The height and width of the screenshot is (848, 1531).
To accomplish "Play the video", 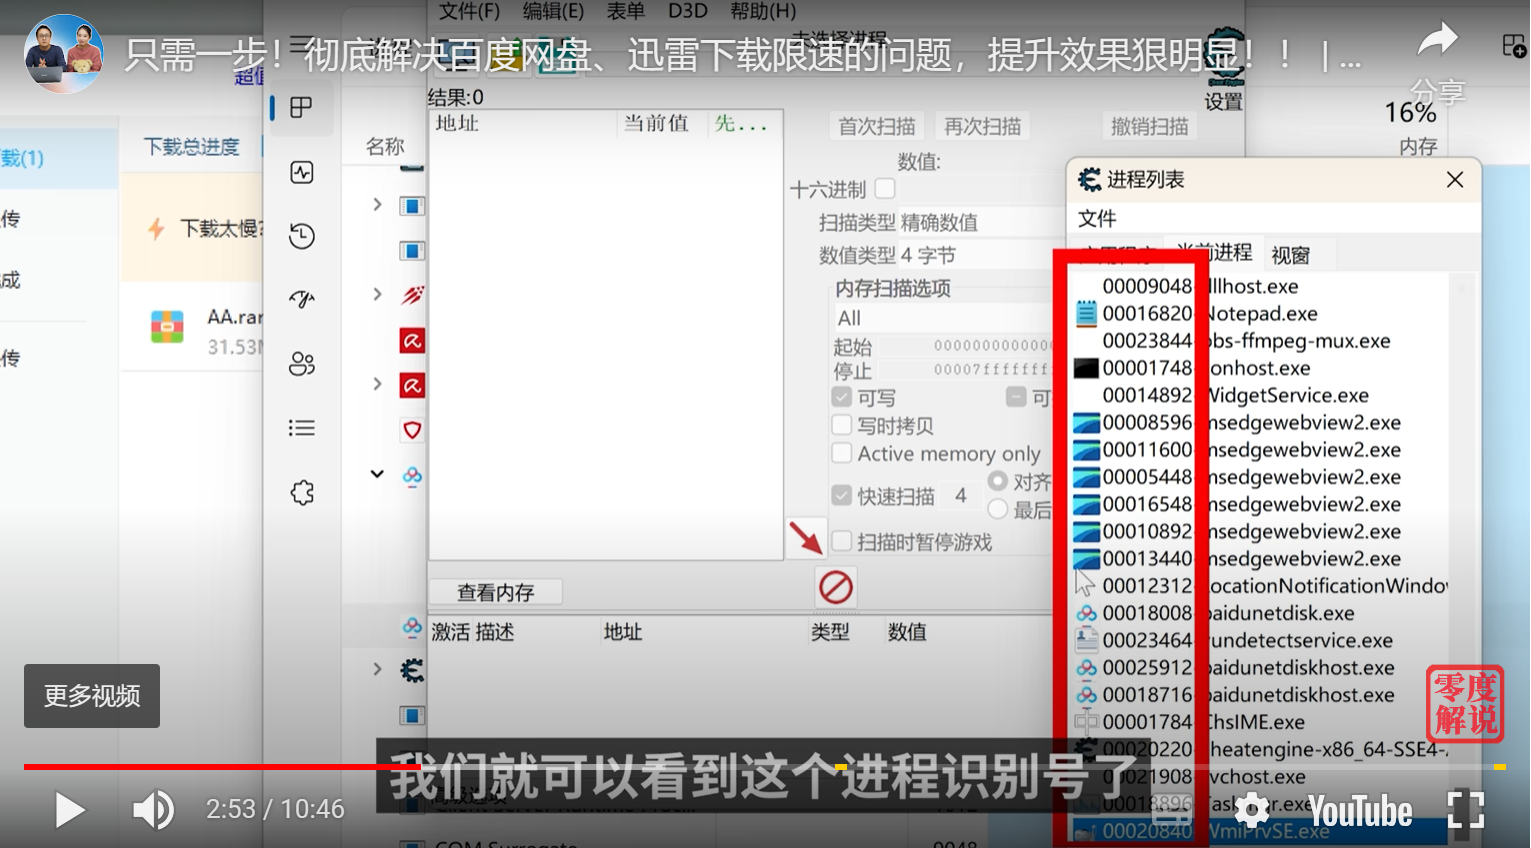I will pos(69,810).
